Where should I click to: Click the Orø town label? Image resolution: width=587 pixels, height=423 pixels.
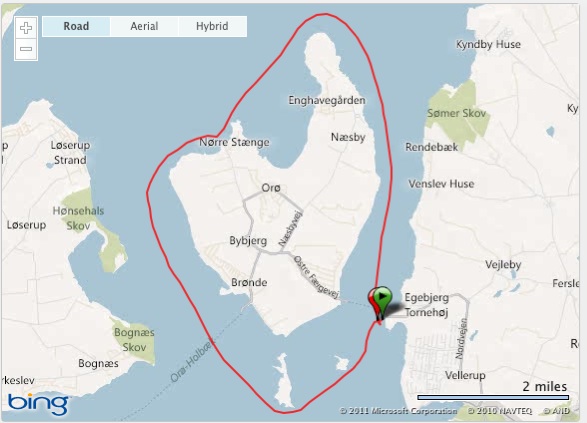pos(271,188)
